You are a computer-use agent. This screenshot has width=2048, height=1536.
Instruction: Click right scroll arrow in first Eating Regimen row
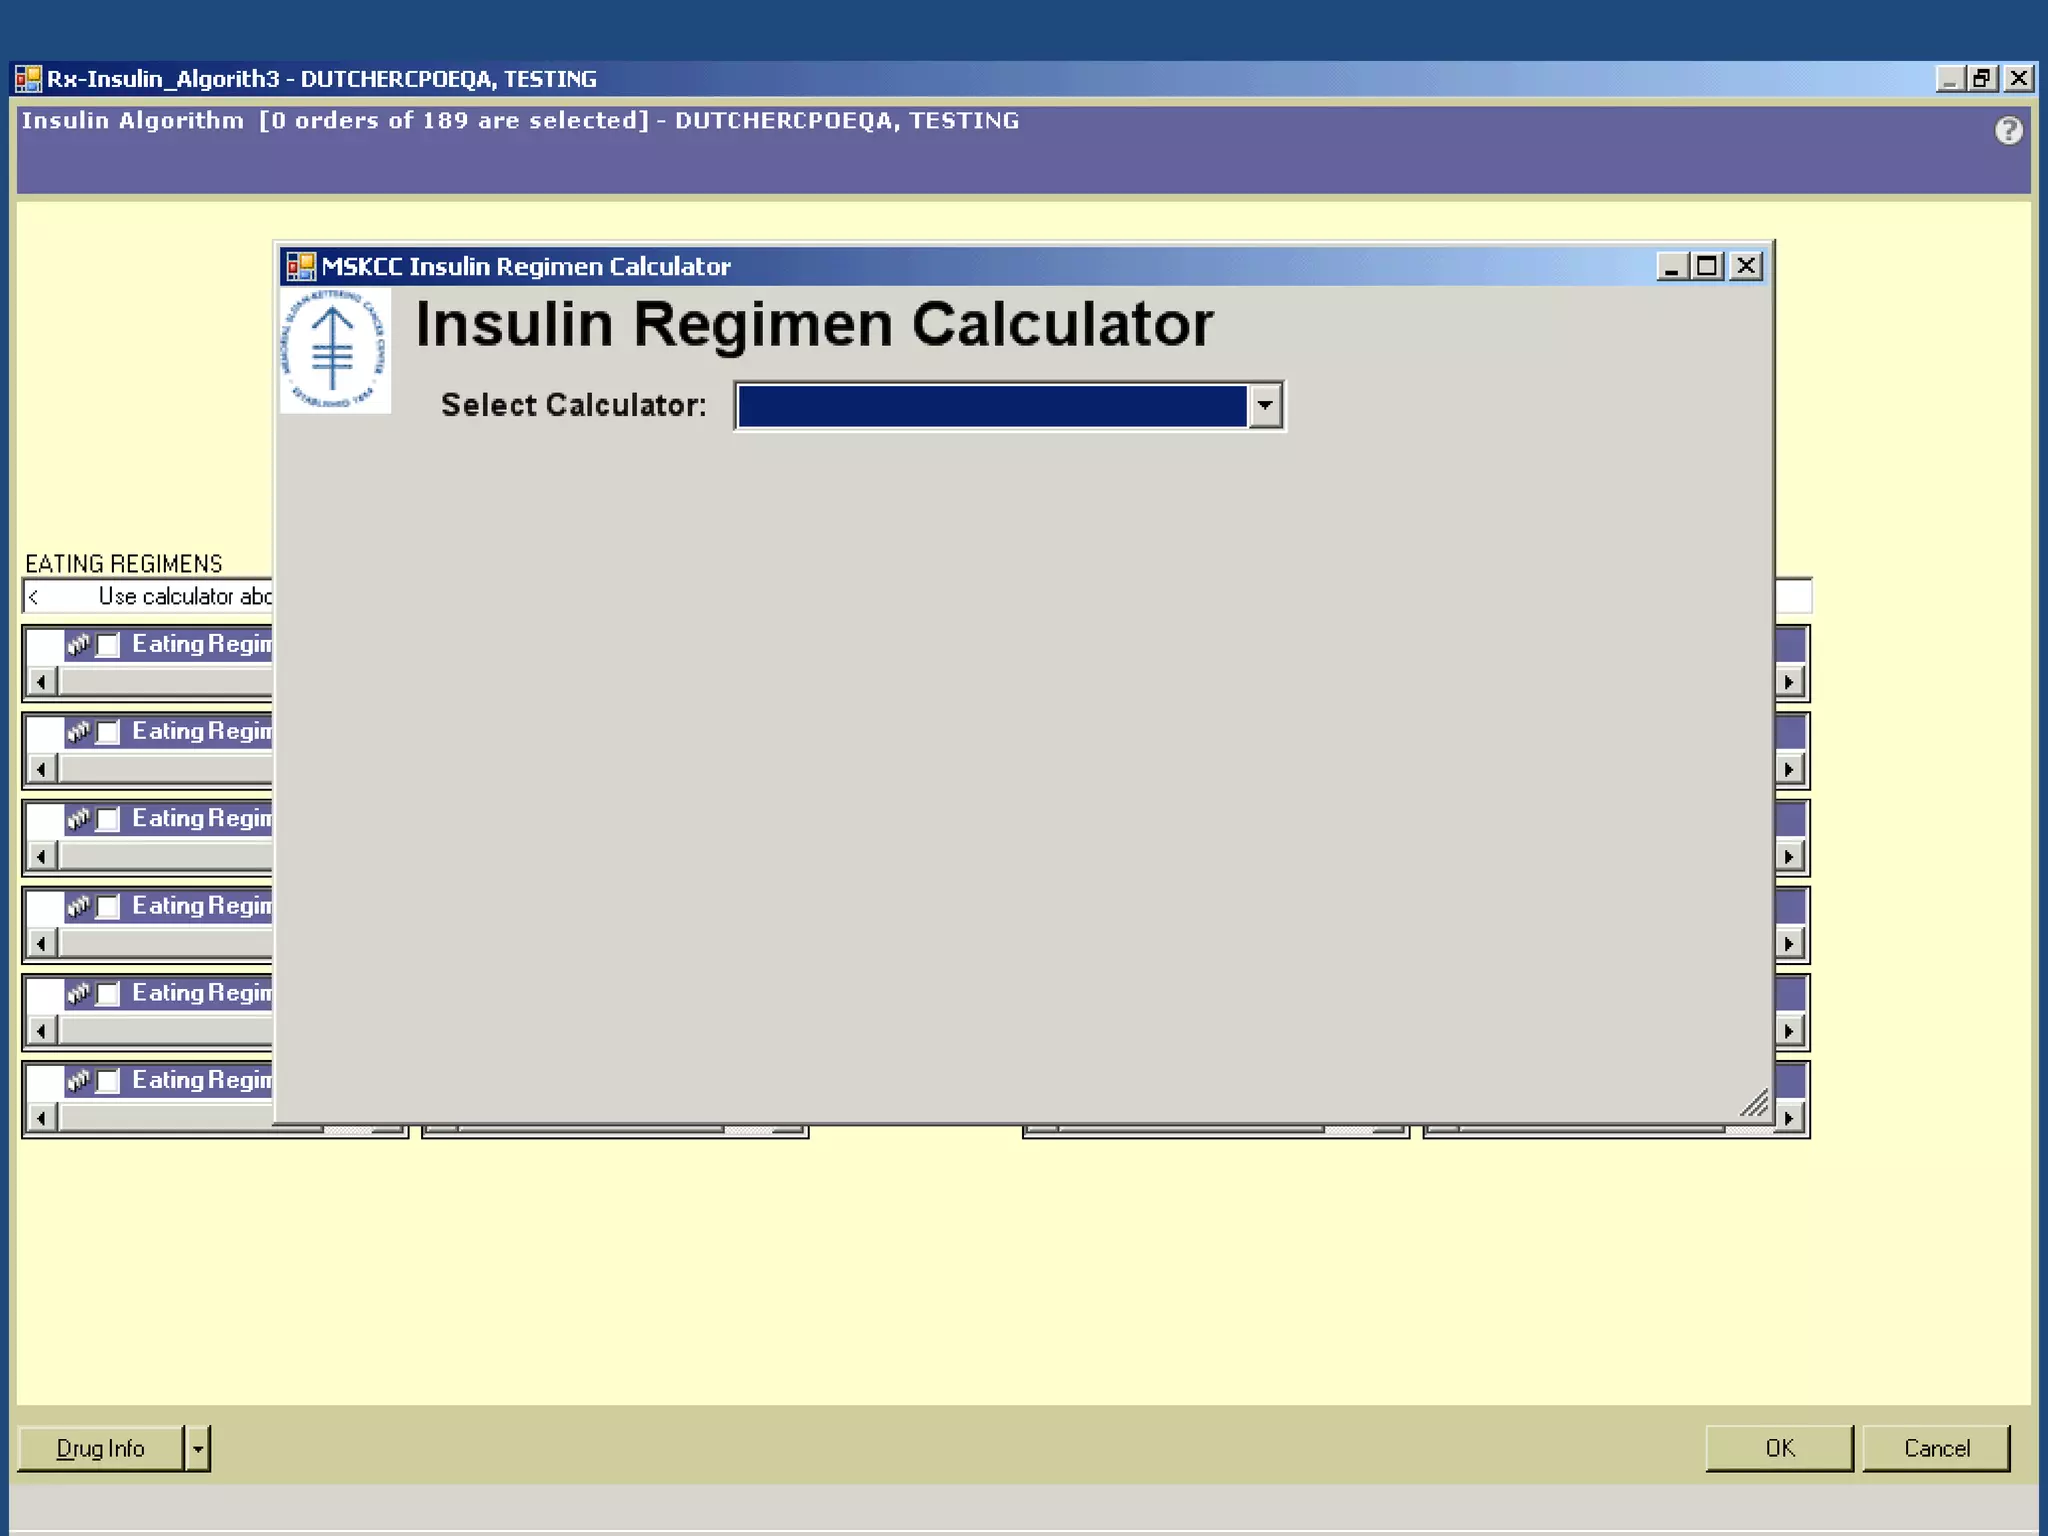click(1789, 682)
